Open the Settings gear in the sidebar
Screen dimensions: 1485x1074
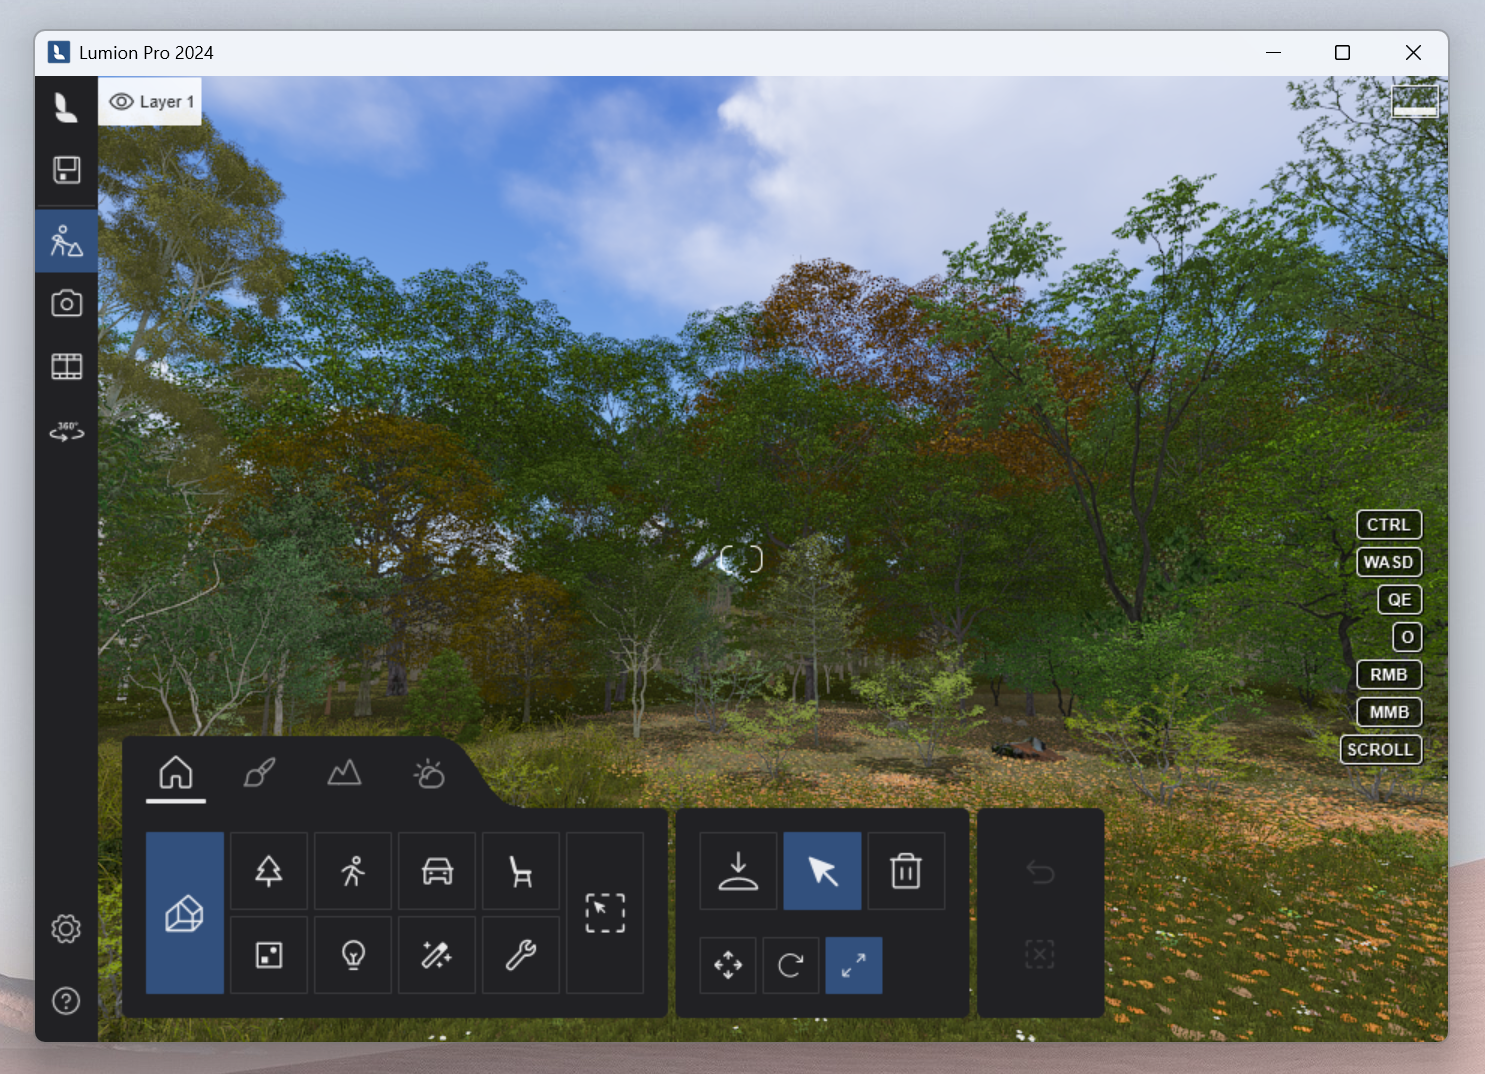66,929
